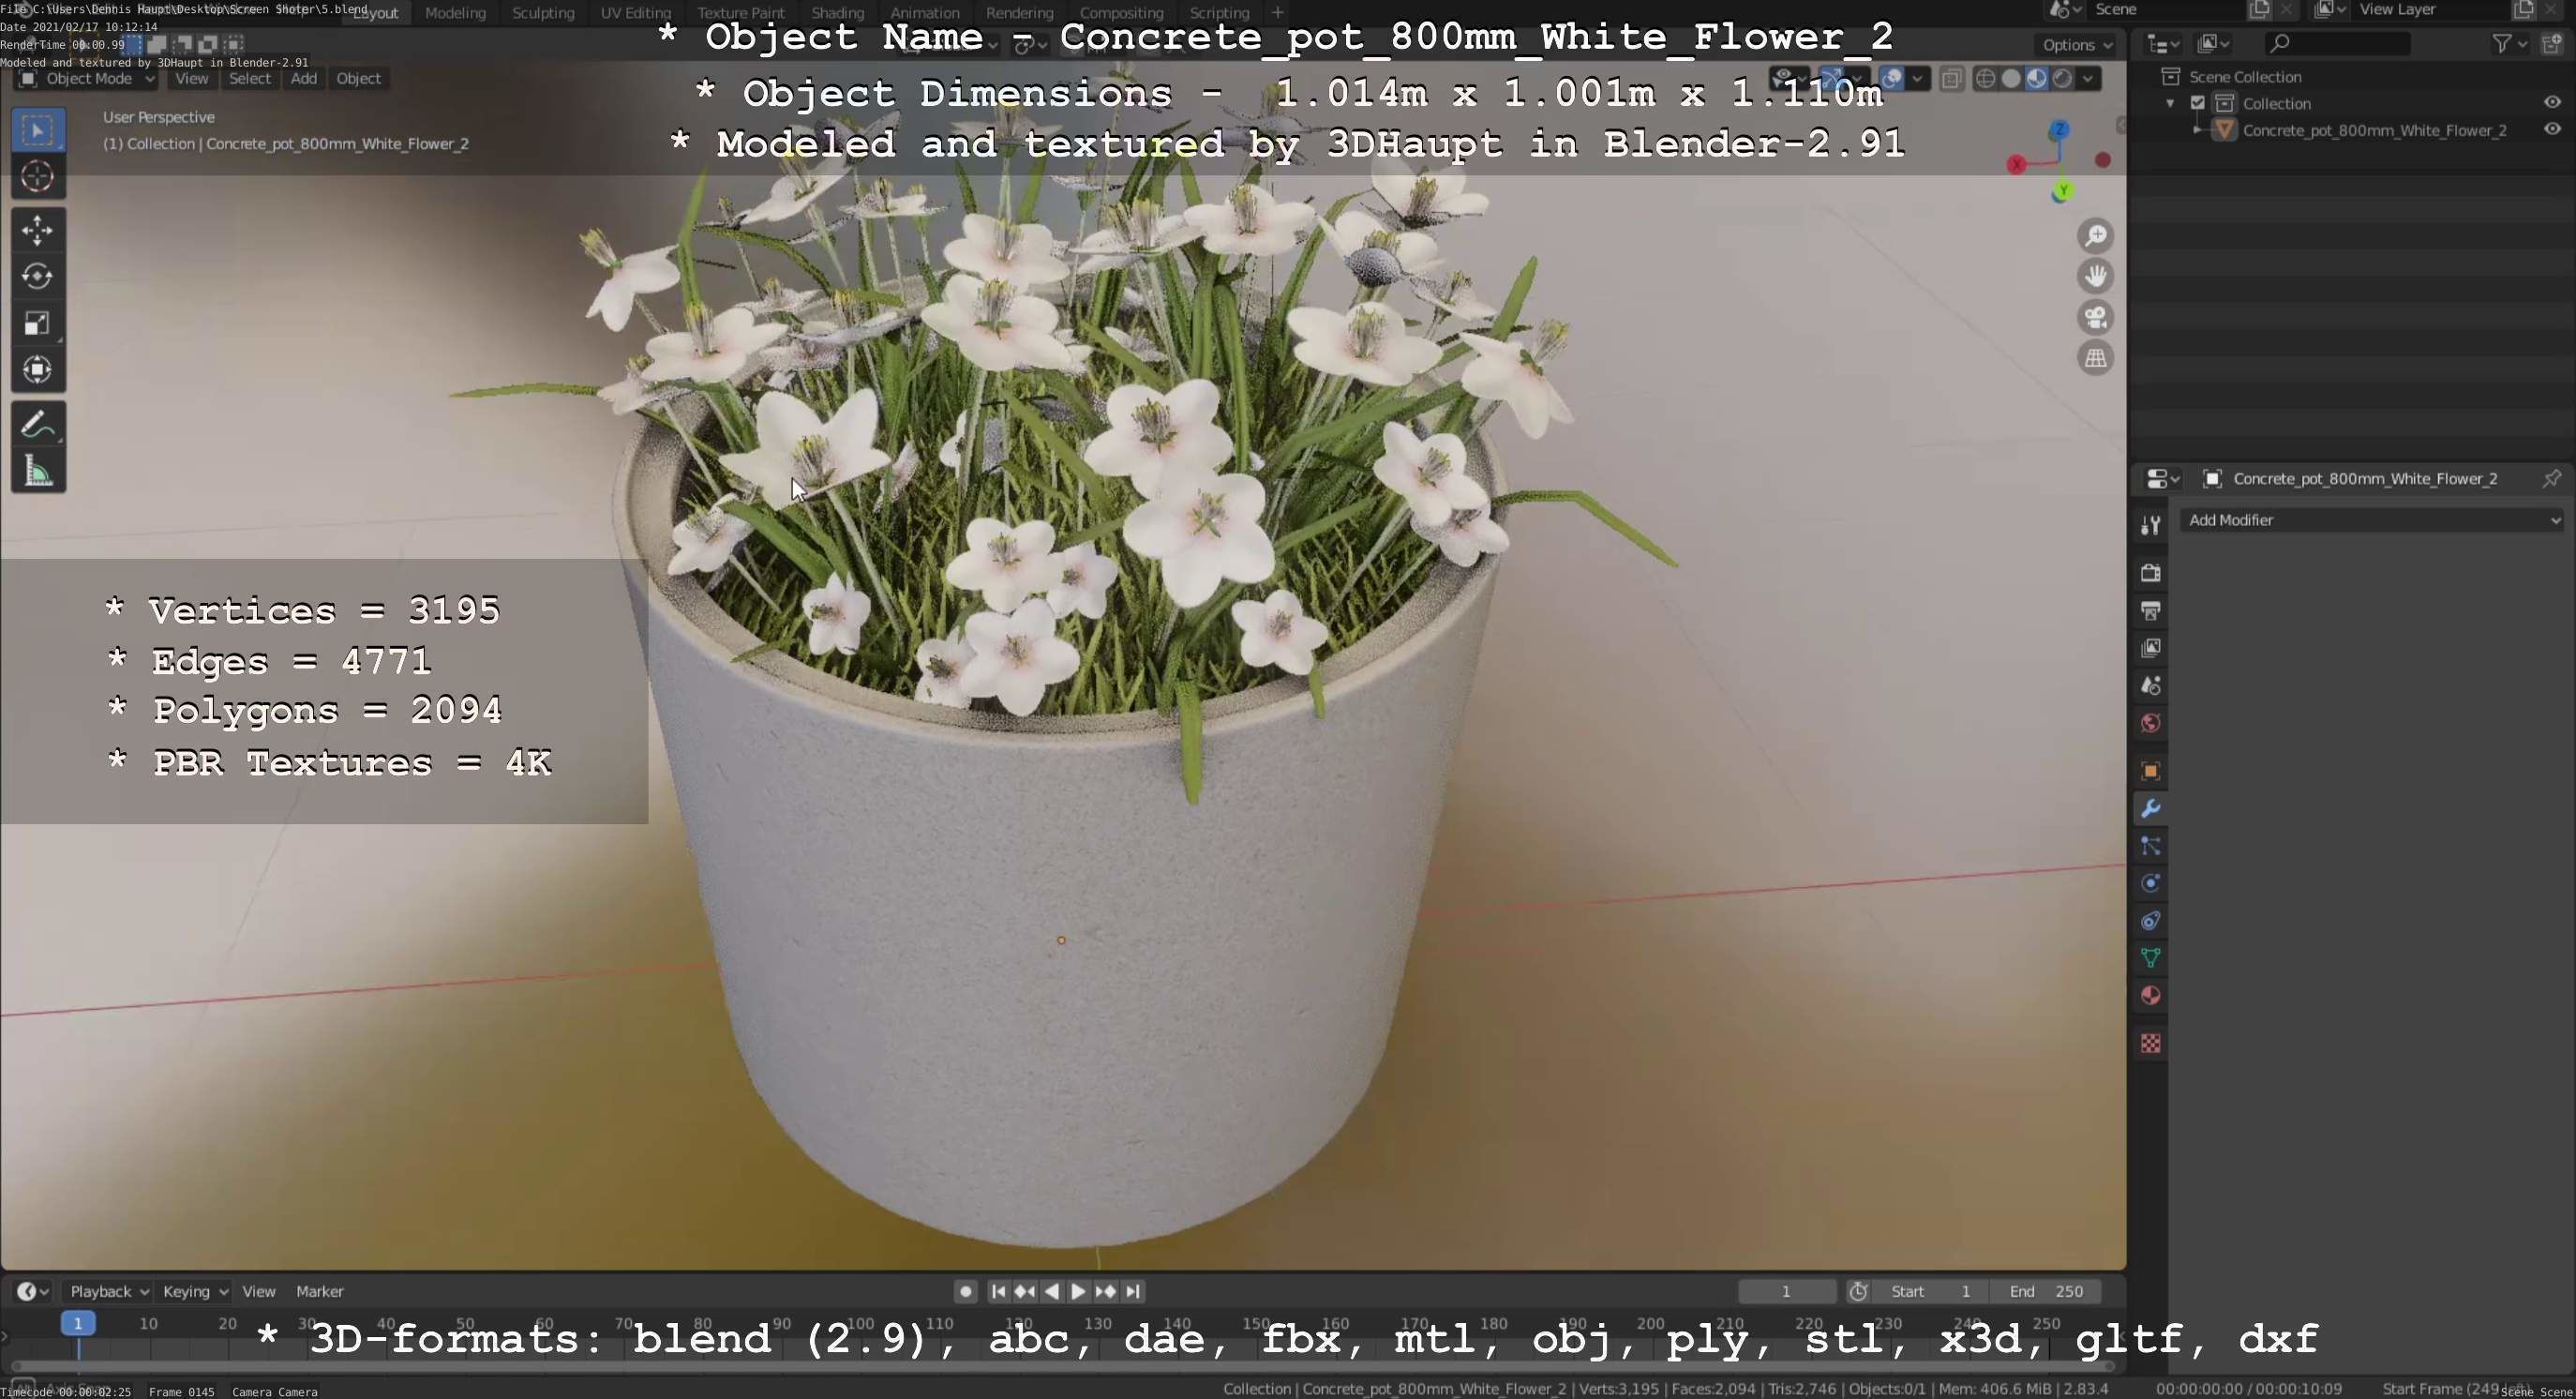Open World properties tab
The image size is (2576, 1399).
click(2150, 723)
